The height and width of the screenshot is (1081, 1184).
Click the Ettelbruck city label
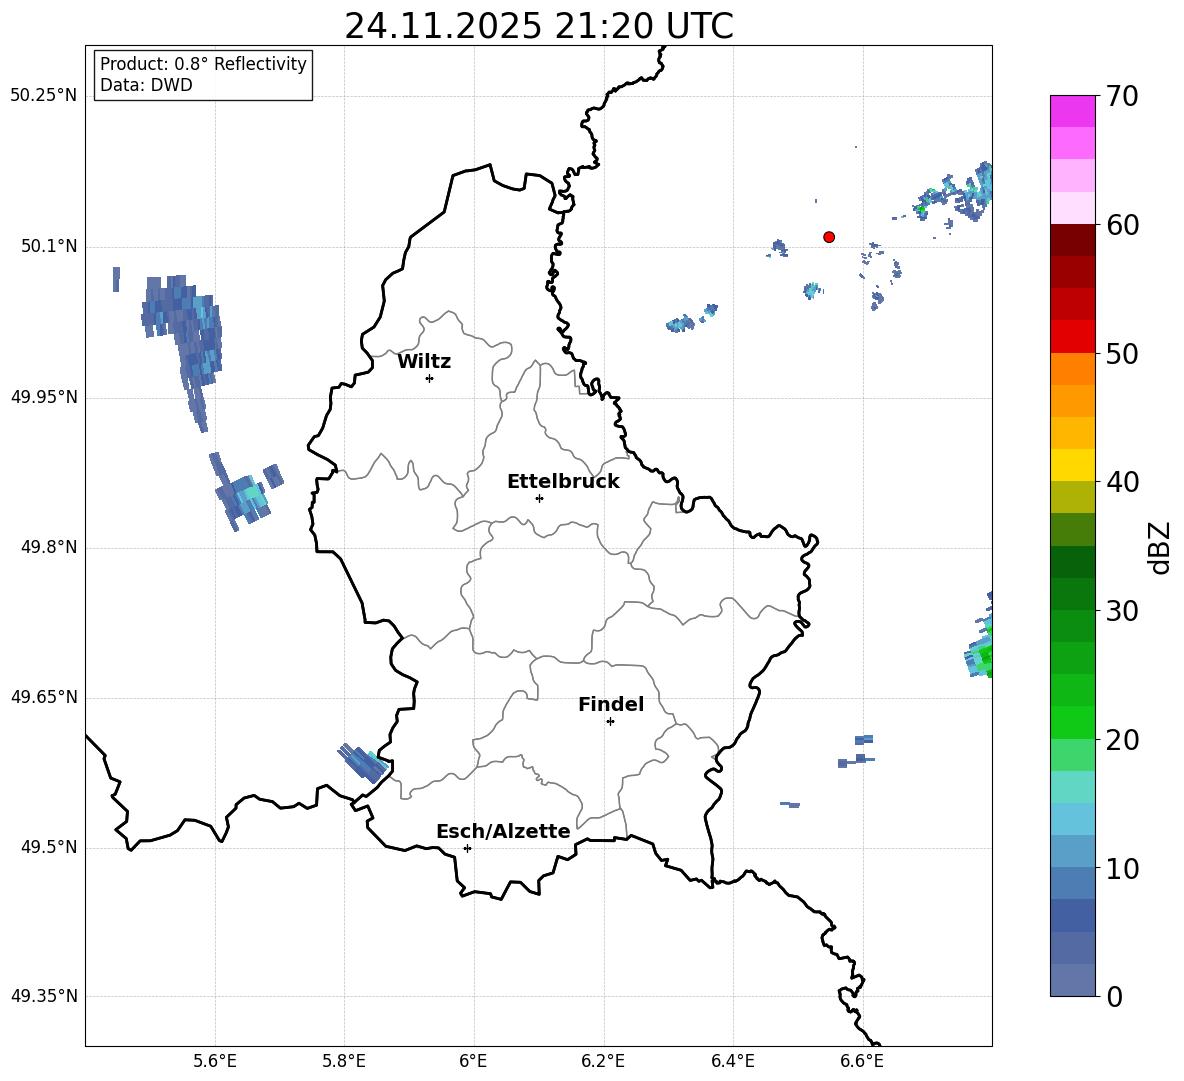coord(563,482)
